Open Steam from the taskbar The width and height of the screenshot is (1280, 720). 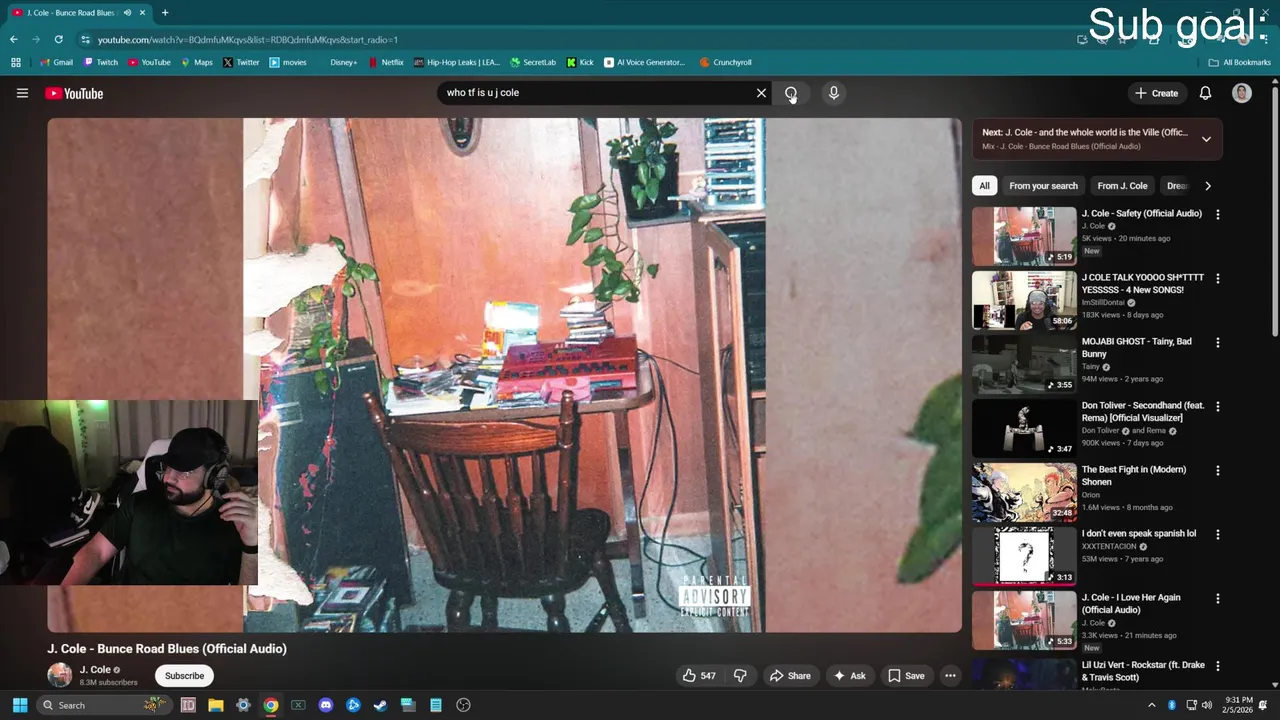(x=380, y=705)
